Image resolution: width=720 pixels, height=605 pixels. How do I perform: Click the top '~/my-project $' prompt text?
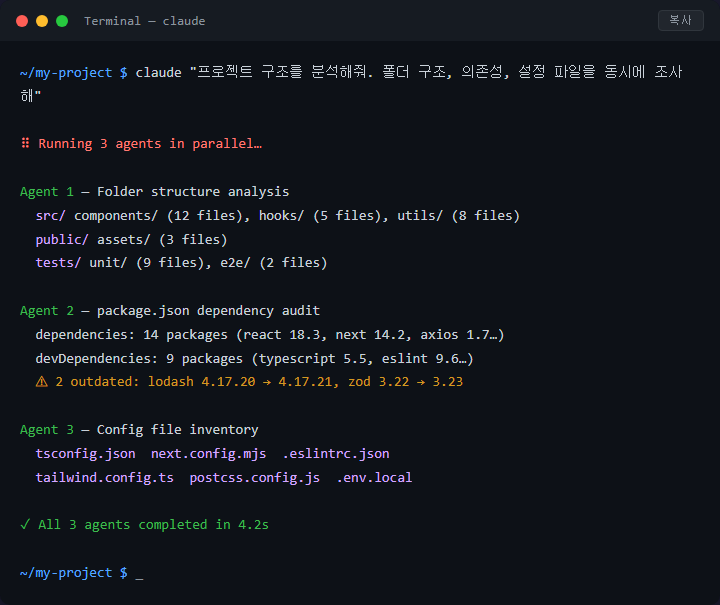tap(74, 73)
